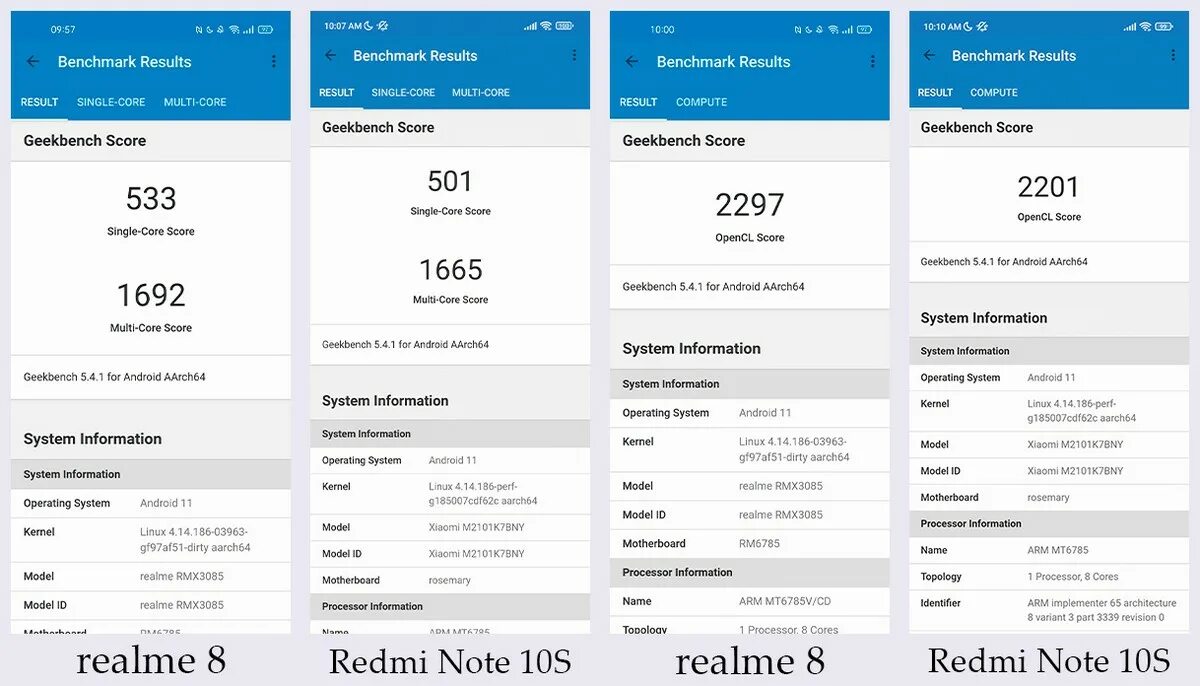Screen dimensions: 1200x686
Task: Tap Operating System row on the 10:10 AM screen
Action: [x=1049, y=378]
